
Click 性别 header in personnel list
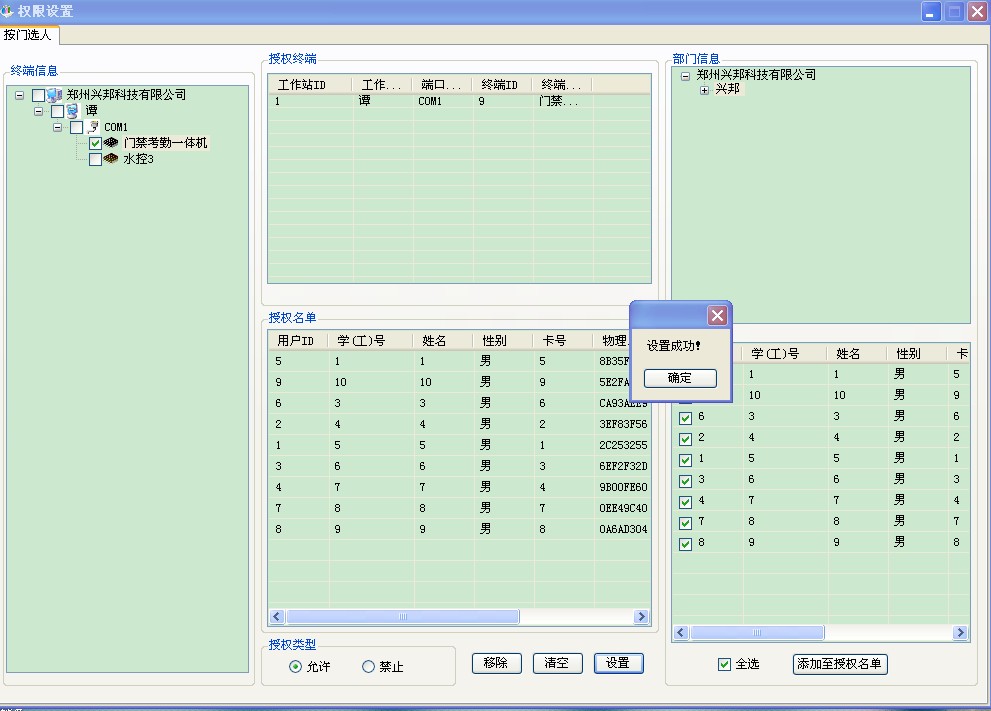tap(916, 354)
